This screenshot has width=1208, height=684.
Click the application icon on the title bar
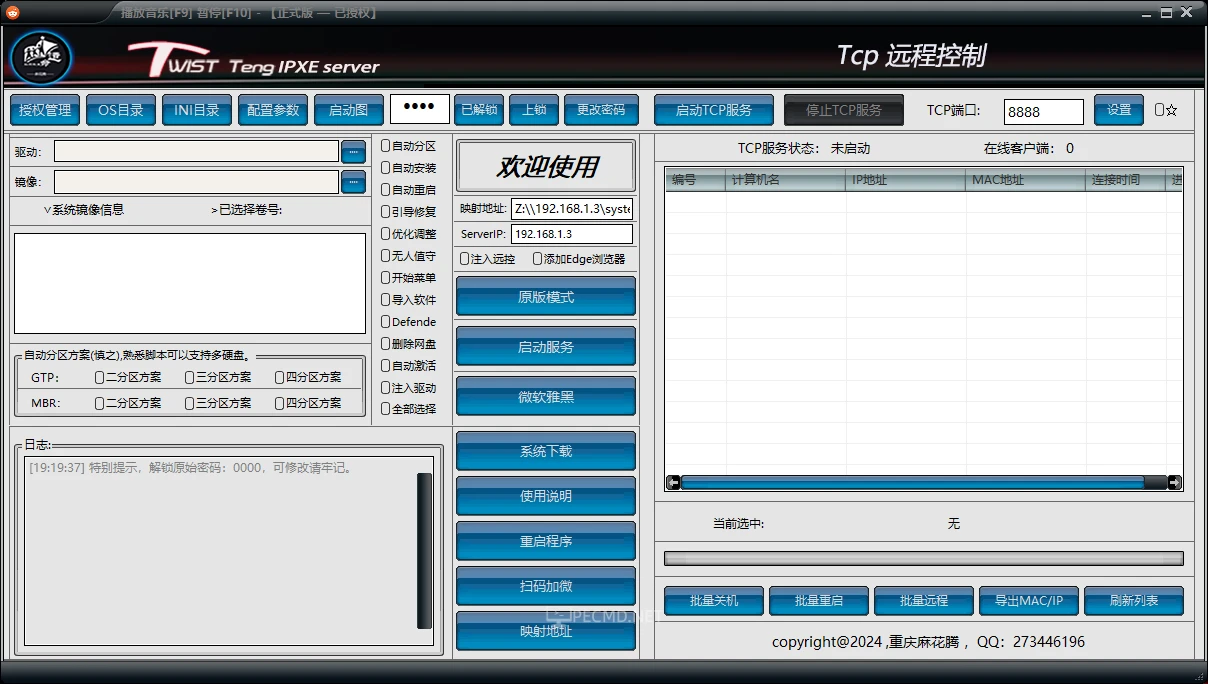click(x=12, y=13)
